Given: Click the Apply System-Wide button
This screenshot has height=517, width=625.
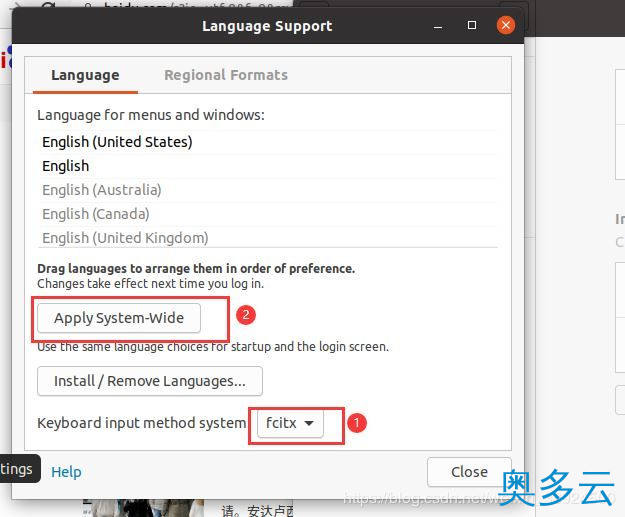Looking at the screenshot, I should pos(119,318).
